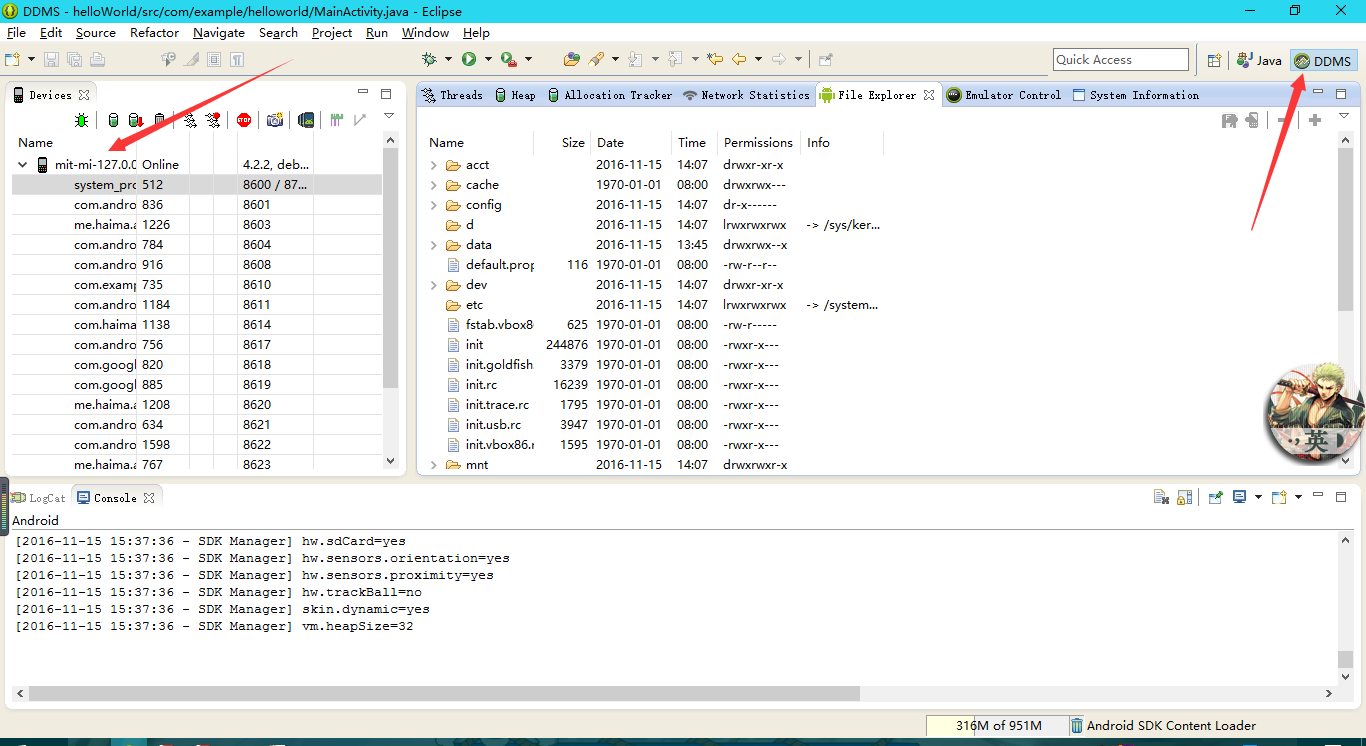Image resolution: width=1366 pixels, height=746 pixels.
Task: Click the new folder plus icon
Action: [x=1315, y=120]
